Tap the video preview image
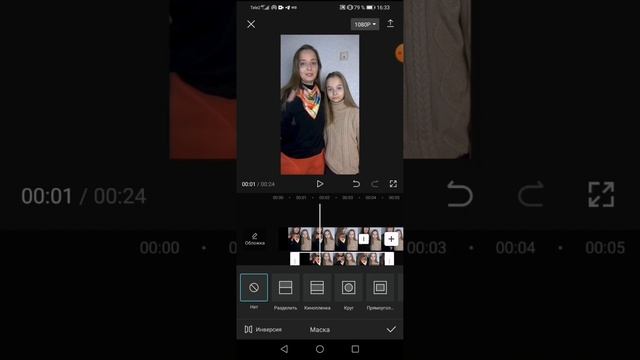This screenshot has height=360, width=640. (320, 104)
